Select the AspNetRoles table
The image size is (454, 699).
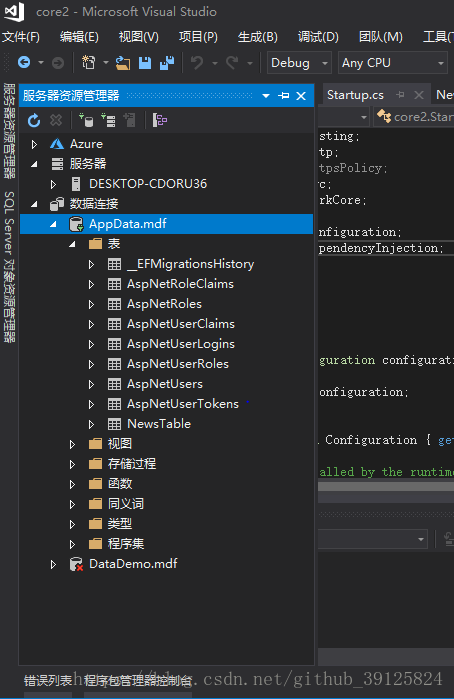[x=164, y=304]
